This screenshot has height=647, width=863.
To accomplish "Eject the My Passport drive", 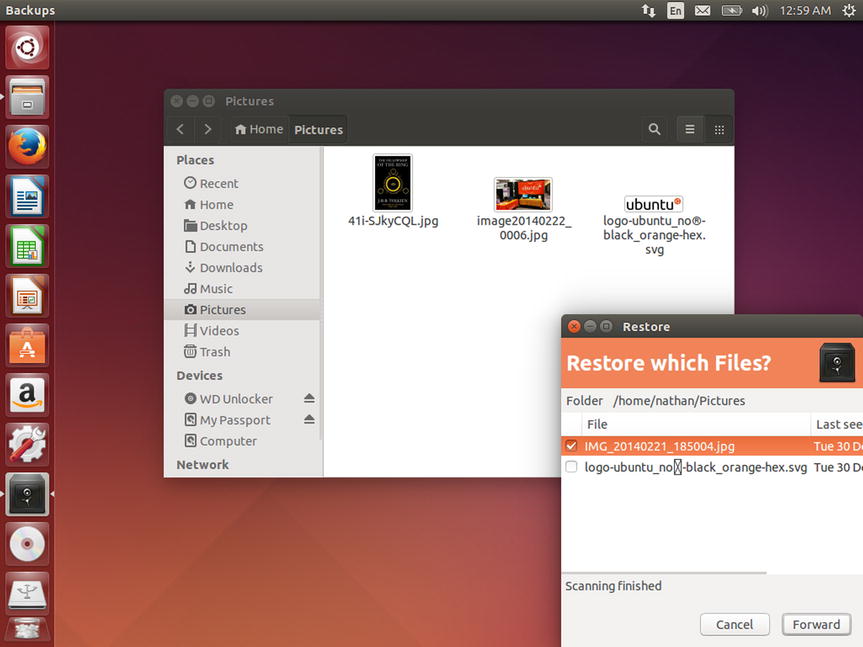I will click(309, 420).
